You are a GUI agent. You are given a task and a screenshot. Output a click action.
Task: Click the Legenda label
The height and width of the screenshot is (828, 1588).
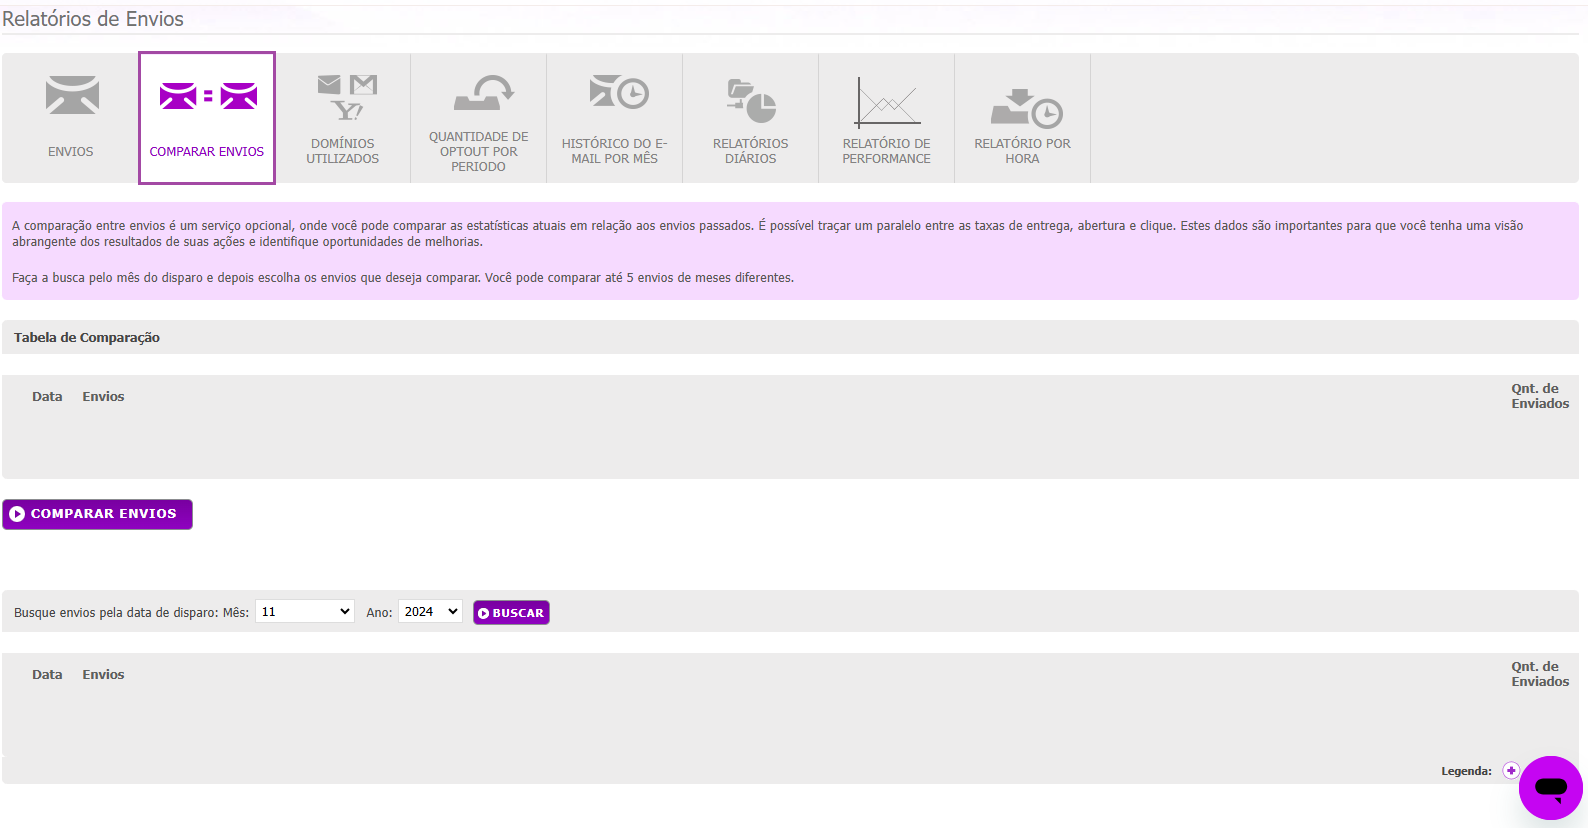coord(1466,771)
